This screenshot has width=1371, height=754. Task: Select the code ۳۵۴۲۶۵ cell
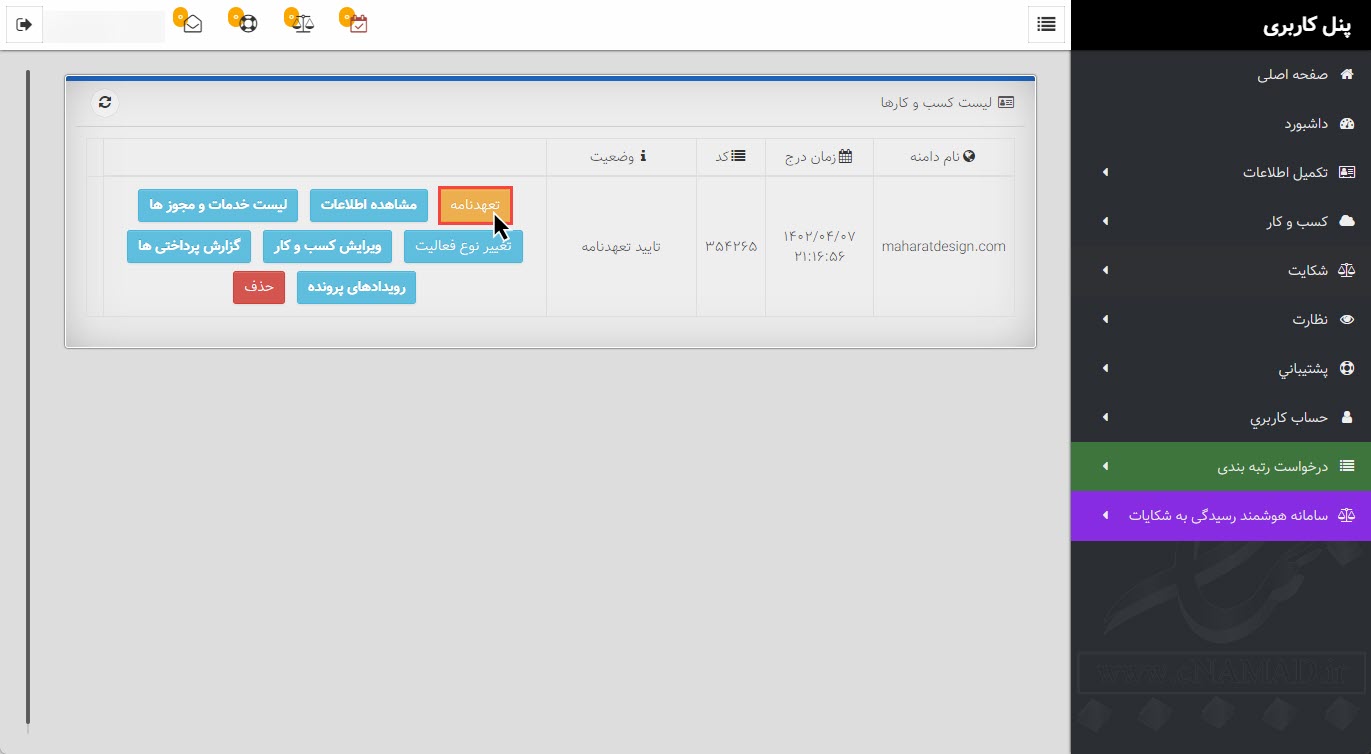coord(731,246)
